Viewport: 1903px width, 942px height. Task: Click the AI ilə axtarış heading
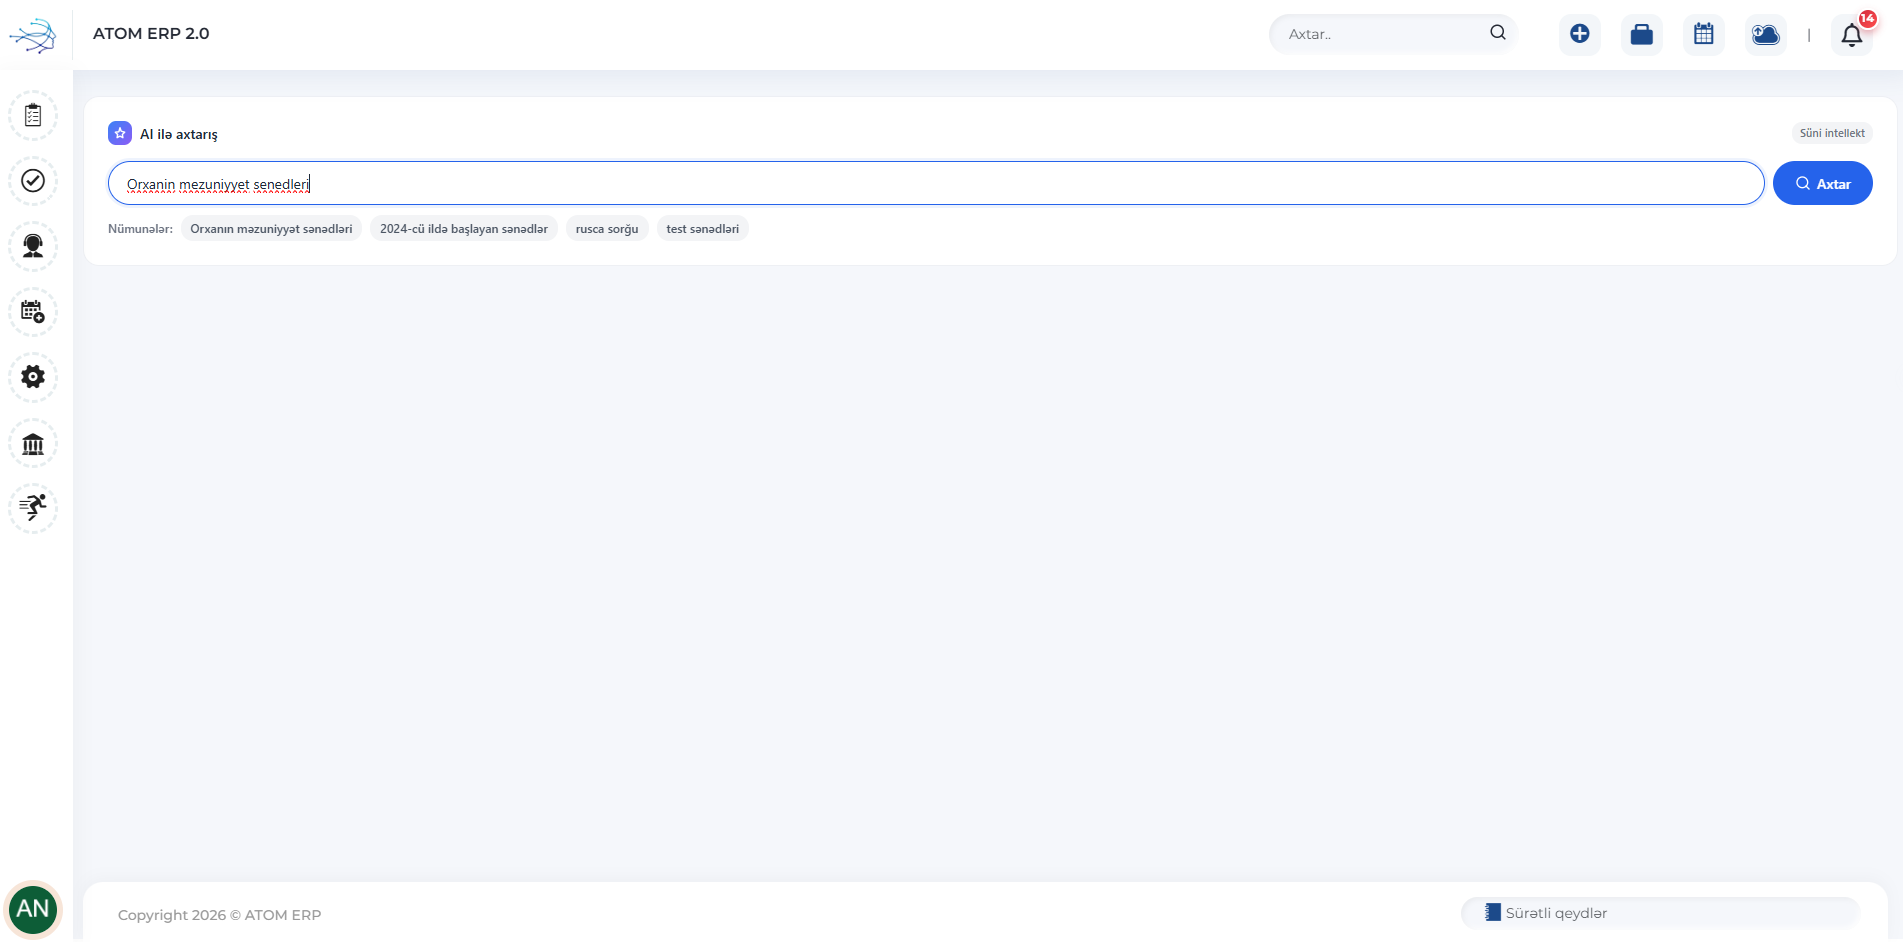tap(179, 134)
